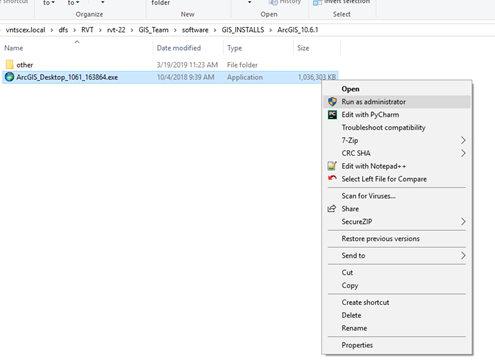Navigate to GIS_INSTALLS in address bar
The image size is (495, 363).
(243, 30)
